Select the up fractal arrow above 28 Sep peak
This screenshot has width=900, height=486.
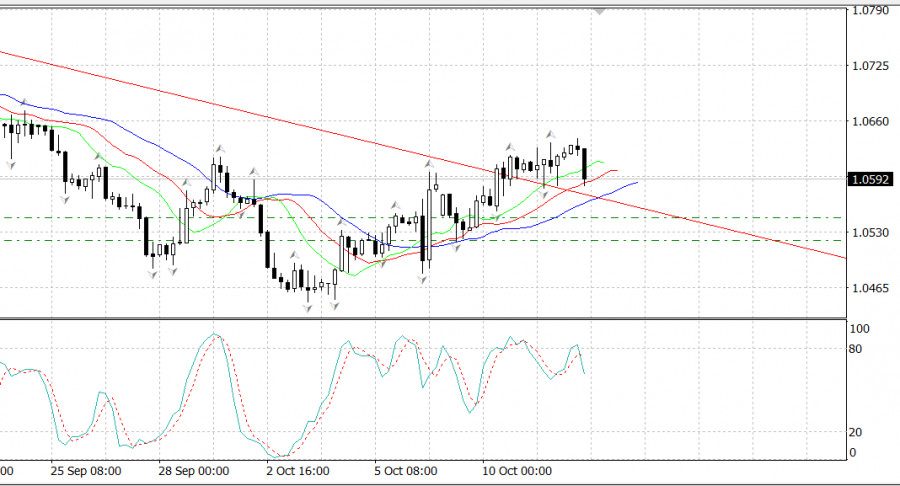click(220, 149)
